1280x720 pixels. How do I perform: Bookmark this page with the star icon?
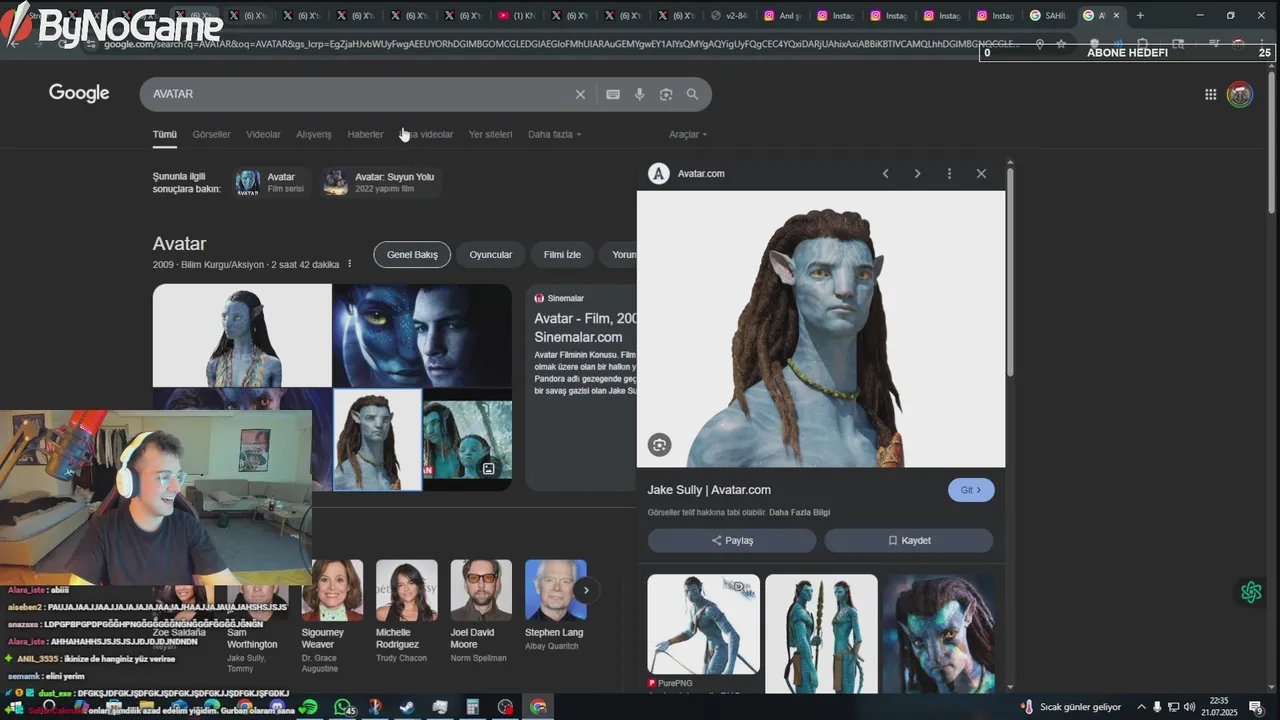point(1061,44)
